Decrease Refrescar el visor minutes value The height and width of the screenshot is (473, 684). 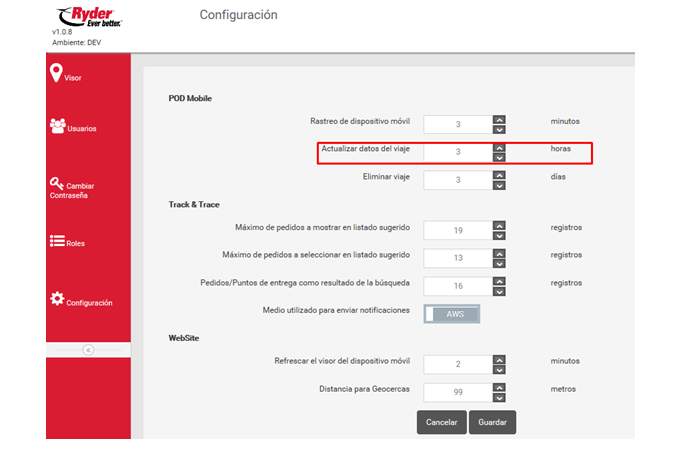tap(499, 369)
